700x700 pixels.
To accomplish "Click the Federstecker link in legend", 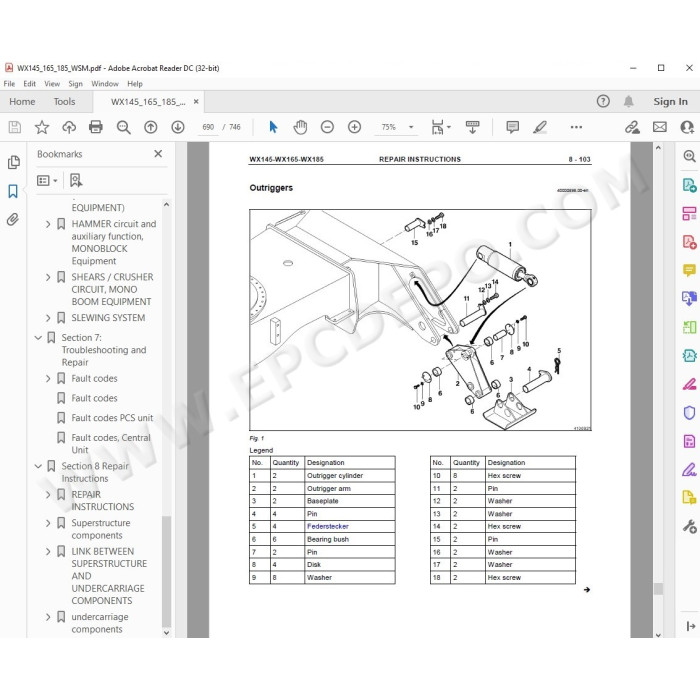I will pyautogui.click(x=328, y=526).
